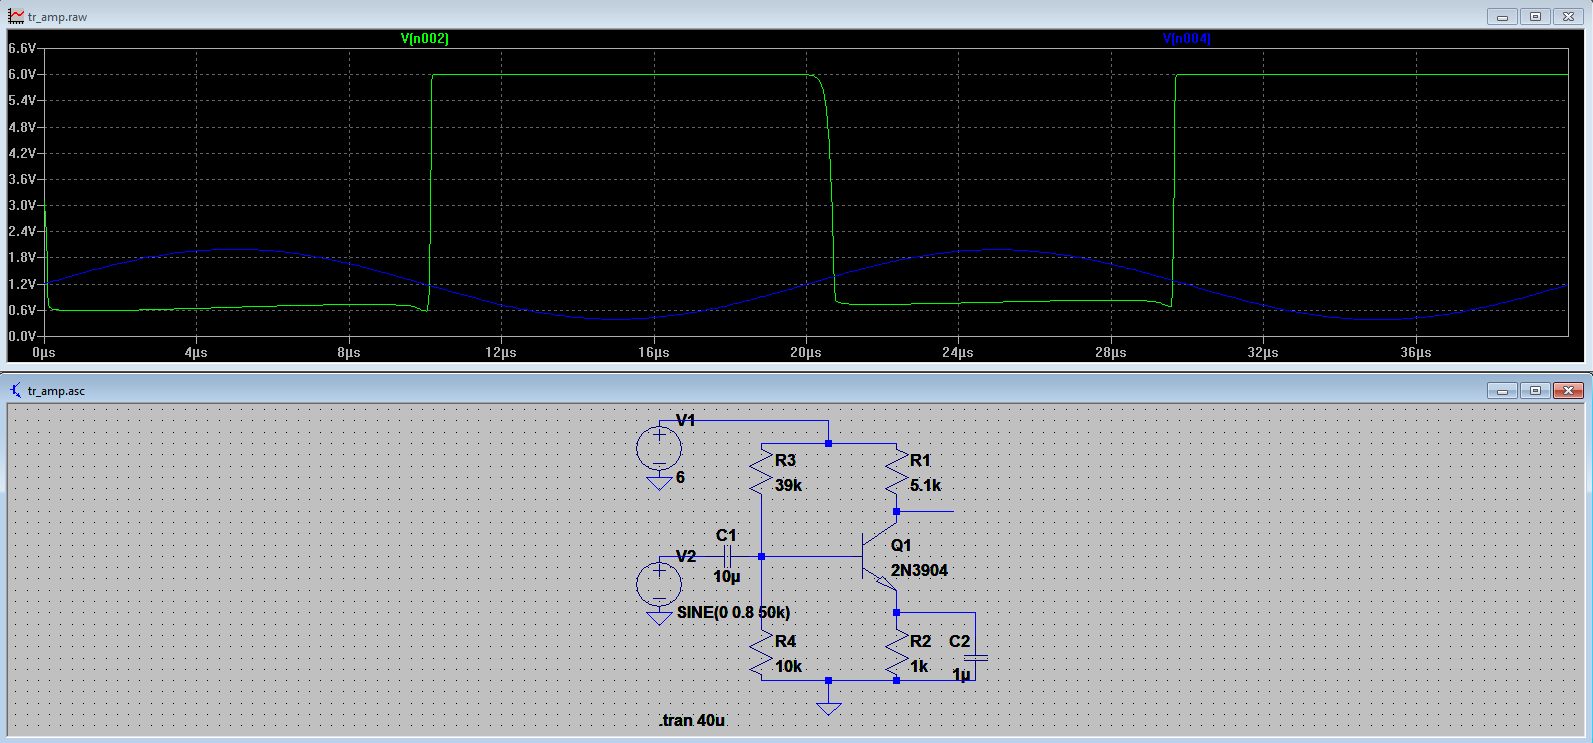Click the tr_amp.raw window title icon
Screen dimensions: 1593x743
[15, 17]
